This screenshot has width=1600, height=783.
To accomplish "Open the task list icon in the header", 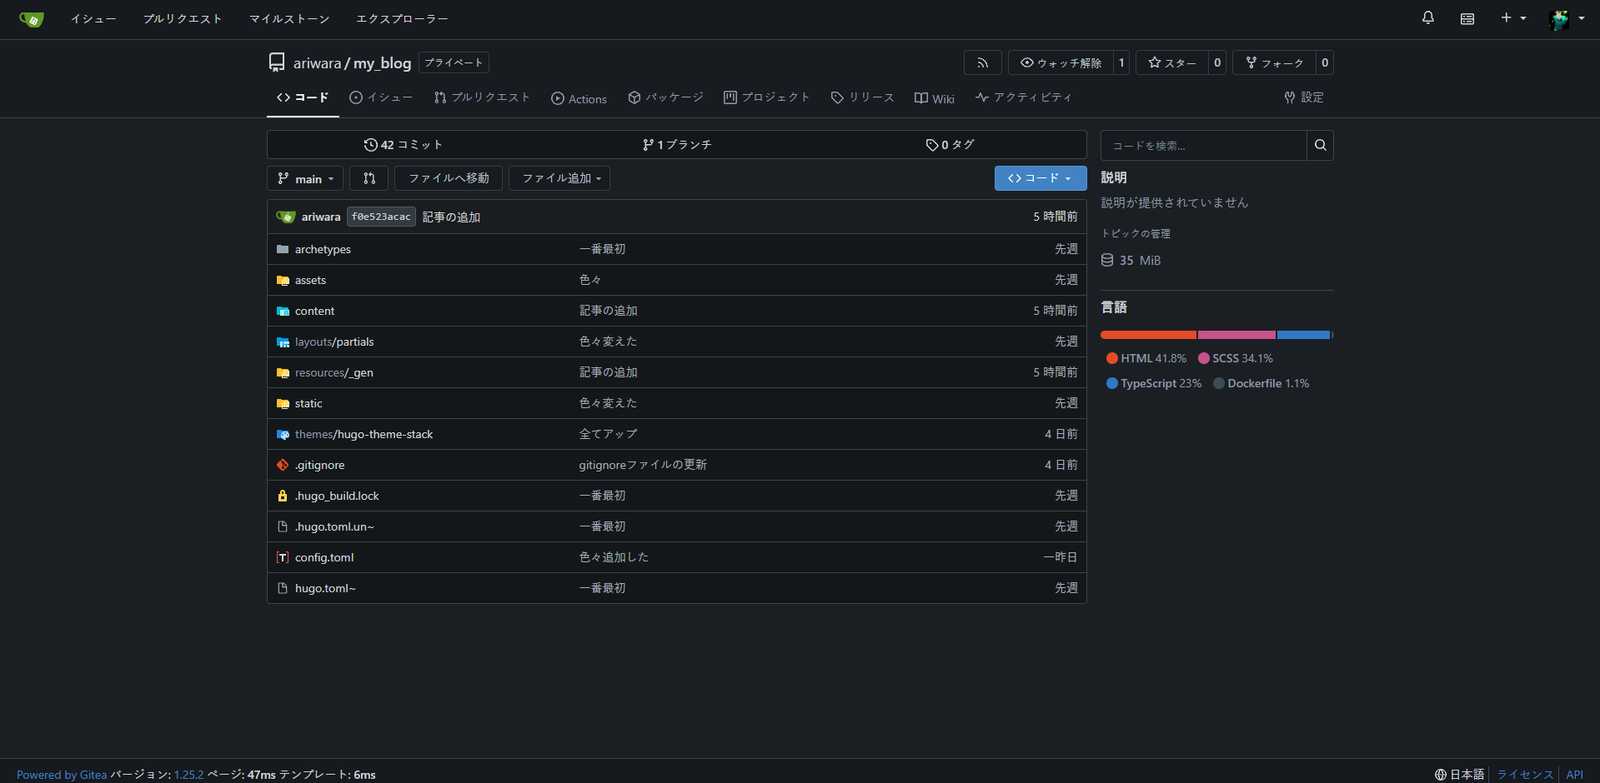I will (1467, 19).
